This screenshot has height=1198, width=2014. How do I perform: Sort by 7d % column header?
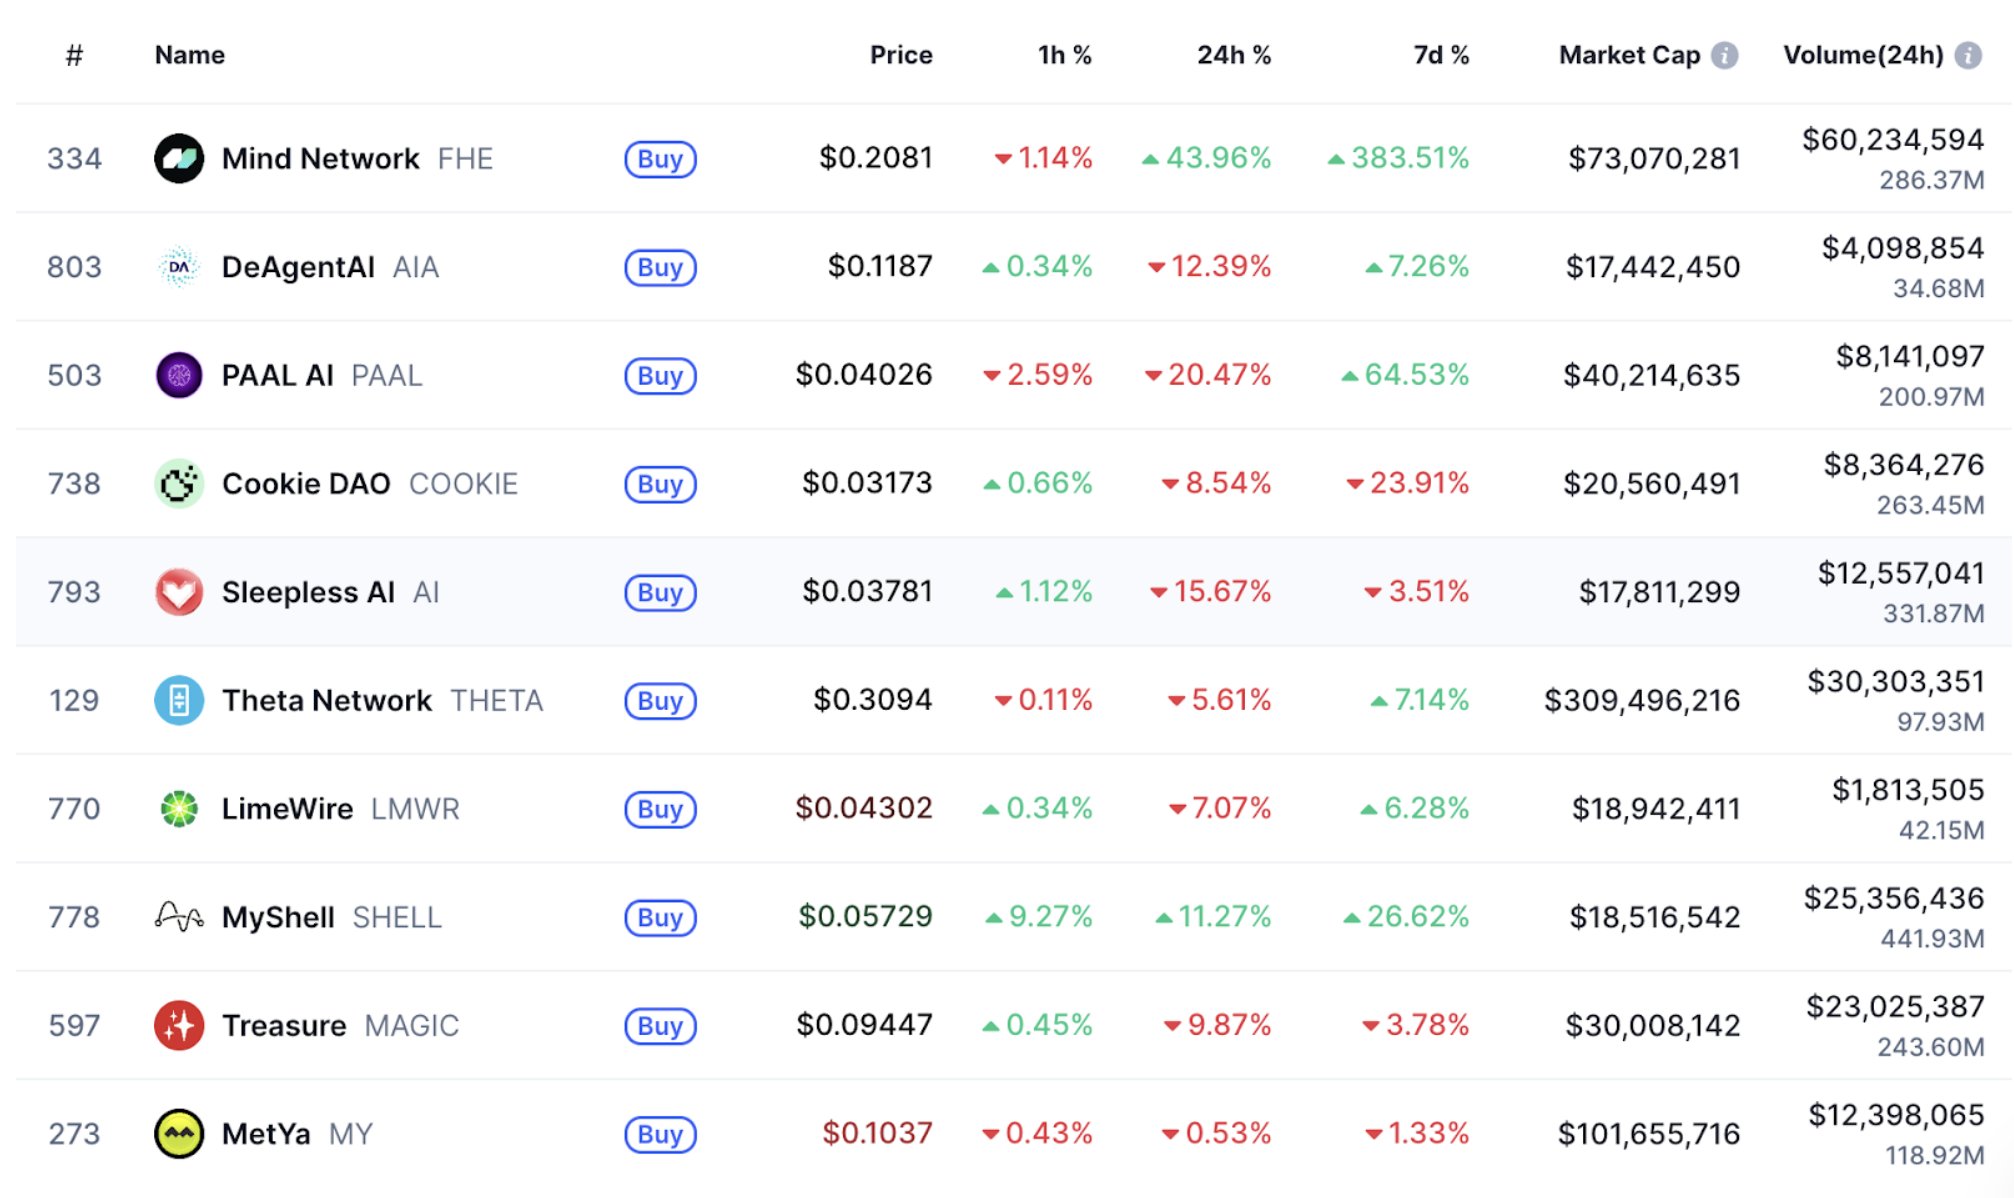(1440, 55)
